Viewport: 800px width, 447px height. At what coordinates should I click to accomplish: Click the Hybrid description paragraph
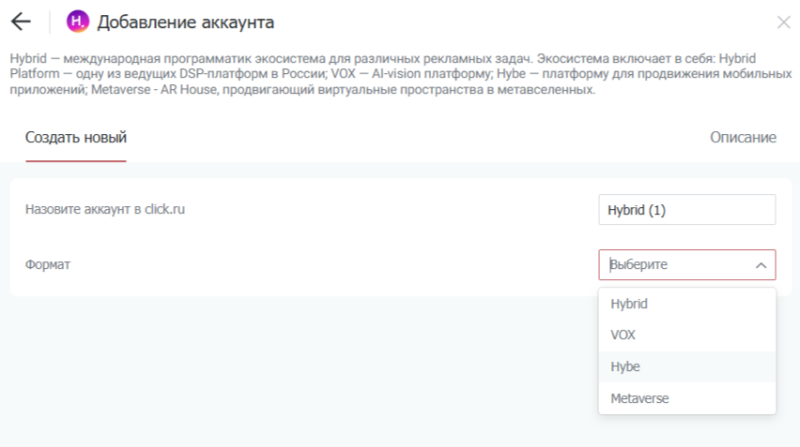pos(400,74)
